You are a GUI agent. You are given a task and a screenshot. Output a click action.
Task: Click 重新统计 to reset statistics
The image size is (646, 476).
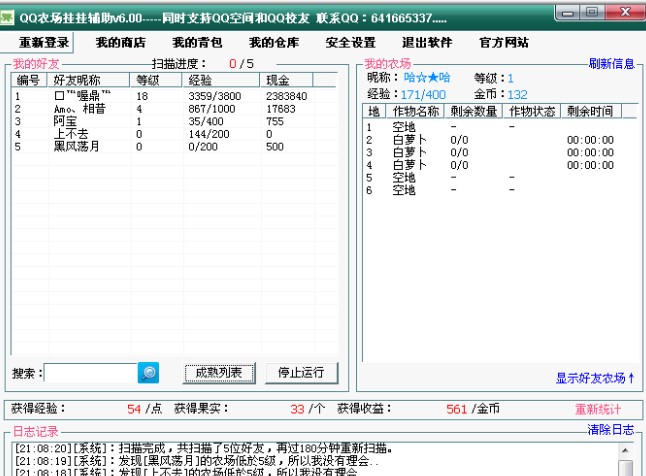pyautogui.click(x=597, y=409)
